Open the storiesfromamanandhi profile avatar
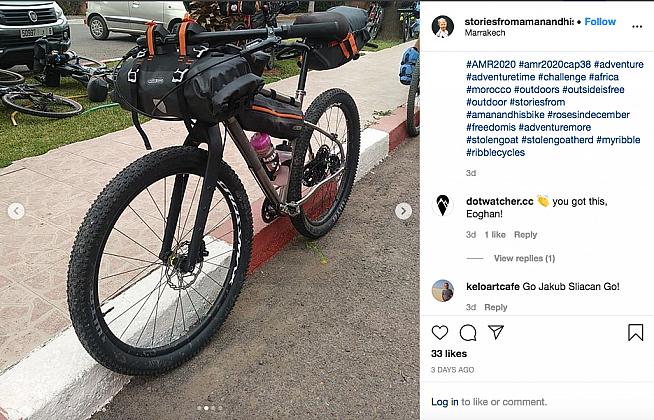The height and width of the screenshot is (420, 654). 443,27
